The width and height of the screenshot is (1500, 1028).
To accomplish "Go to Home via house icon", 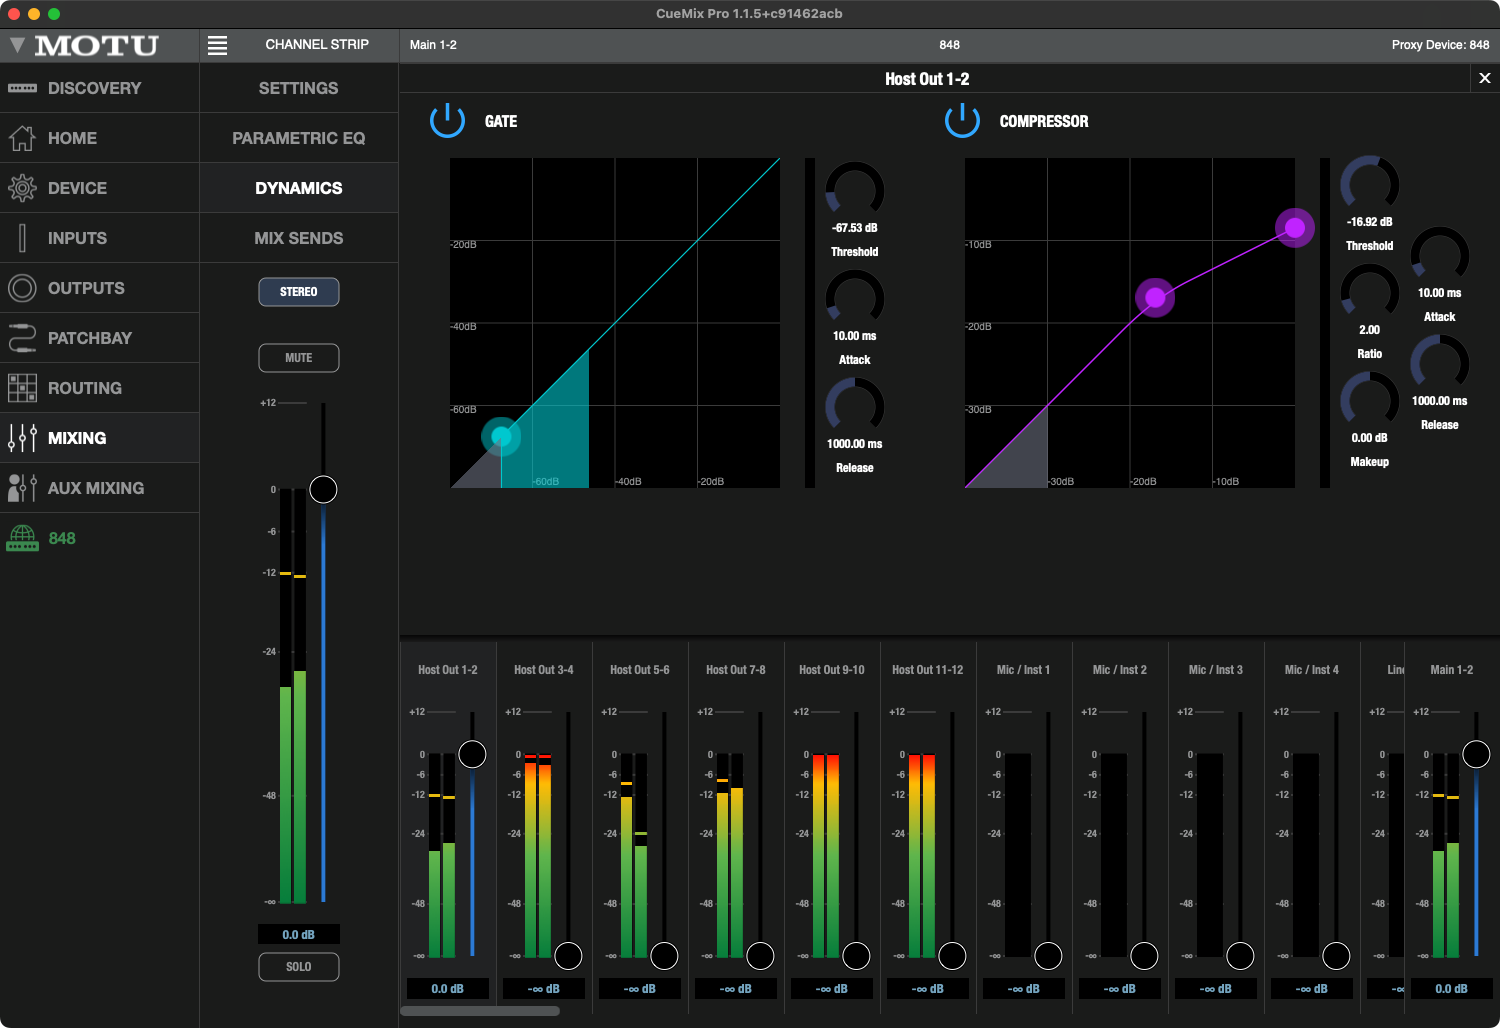I will pyautogui.click(x=22, y=138).
